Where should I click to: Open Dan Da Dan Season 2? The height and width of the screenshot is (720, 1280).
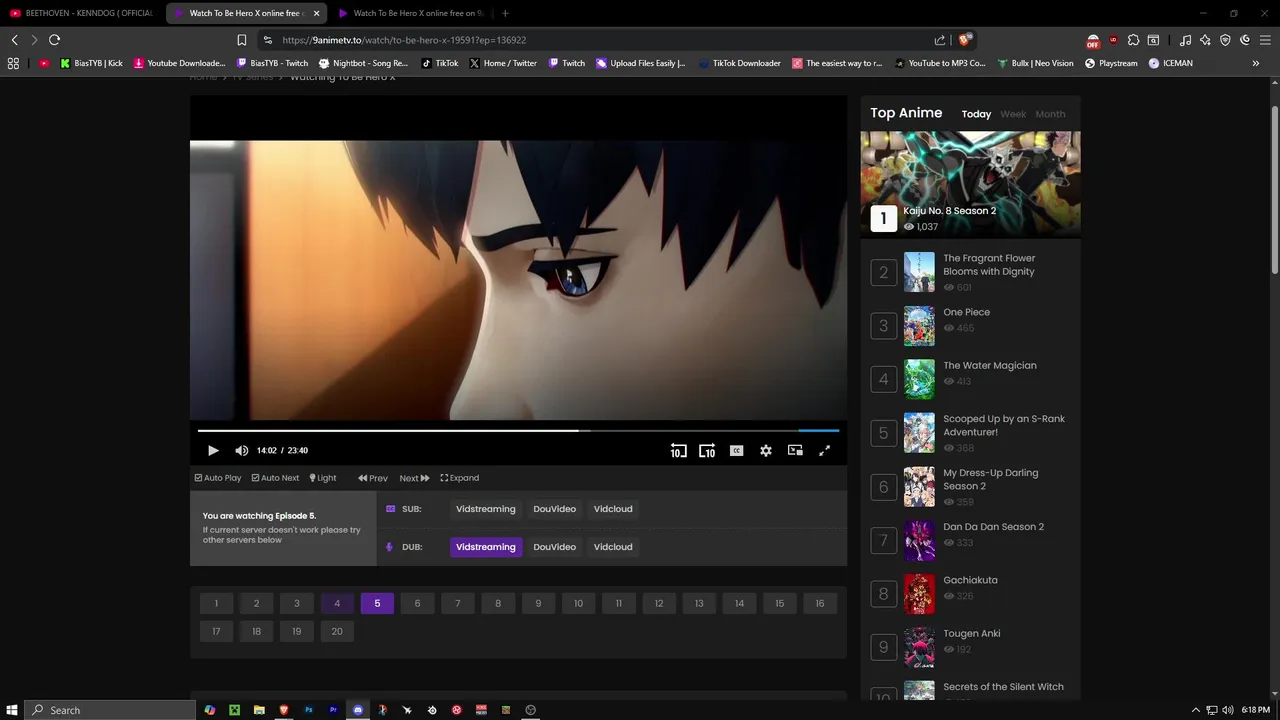click(993, 527)
